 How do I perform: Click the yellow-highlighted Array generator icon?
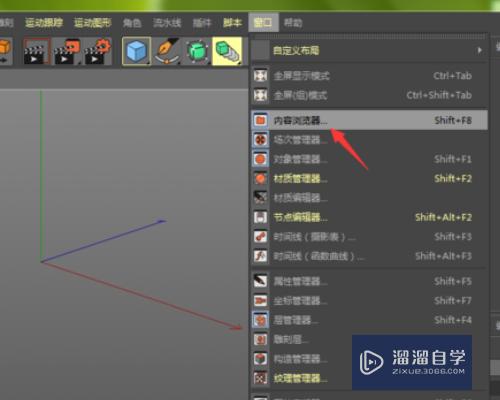(227, 51)
